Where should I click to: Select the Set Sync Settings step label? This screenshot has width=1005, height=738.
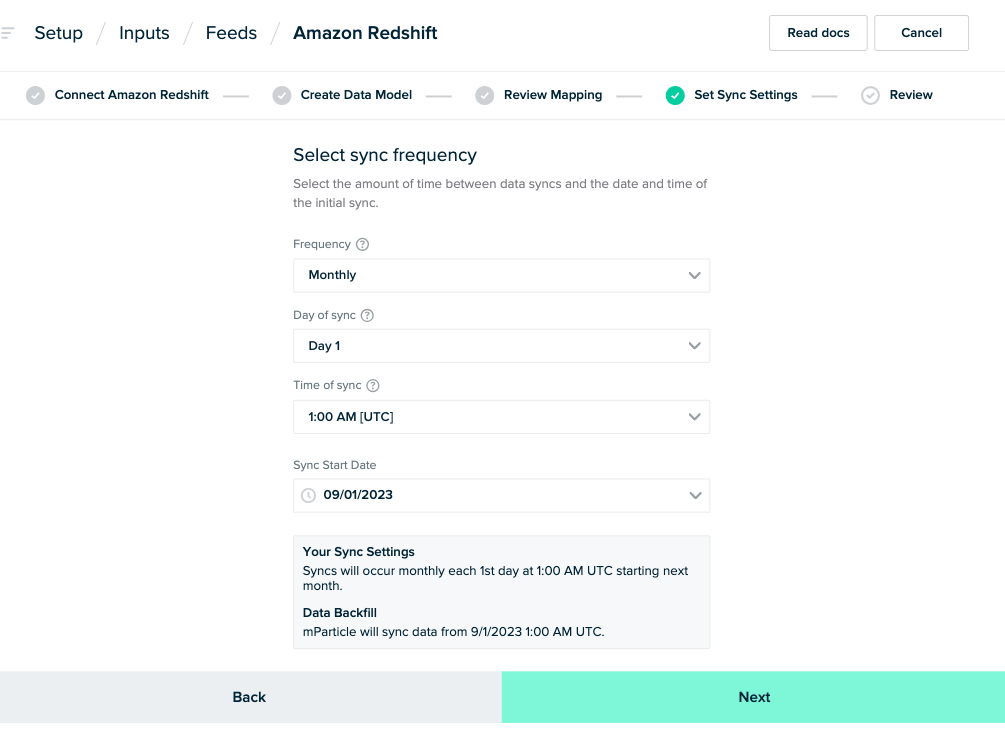(746, 95)
